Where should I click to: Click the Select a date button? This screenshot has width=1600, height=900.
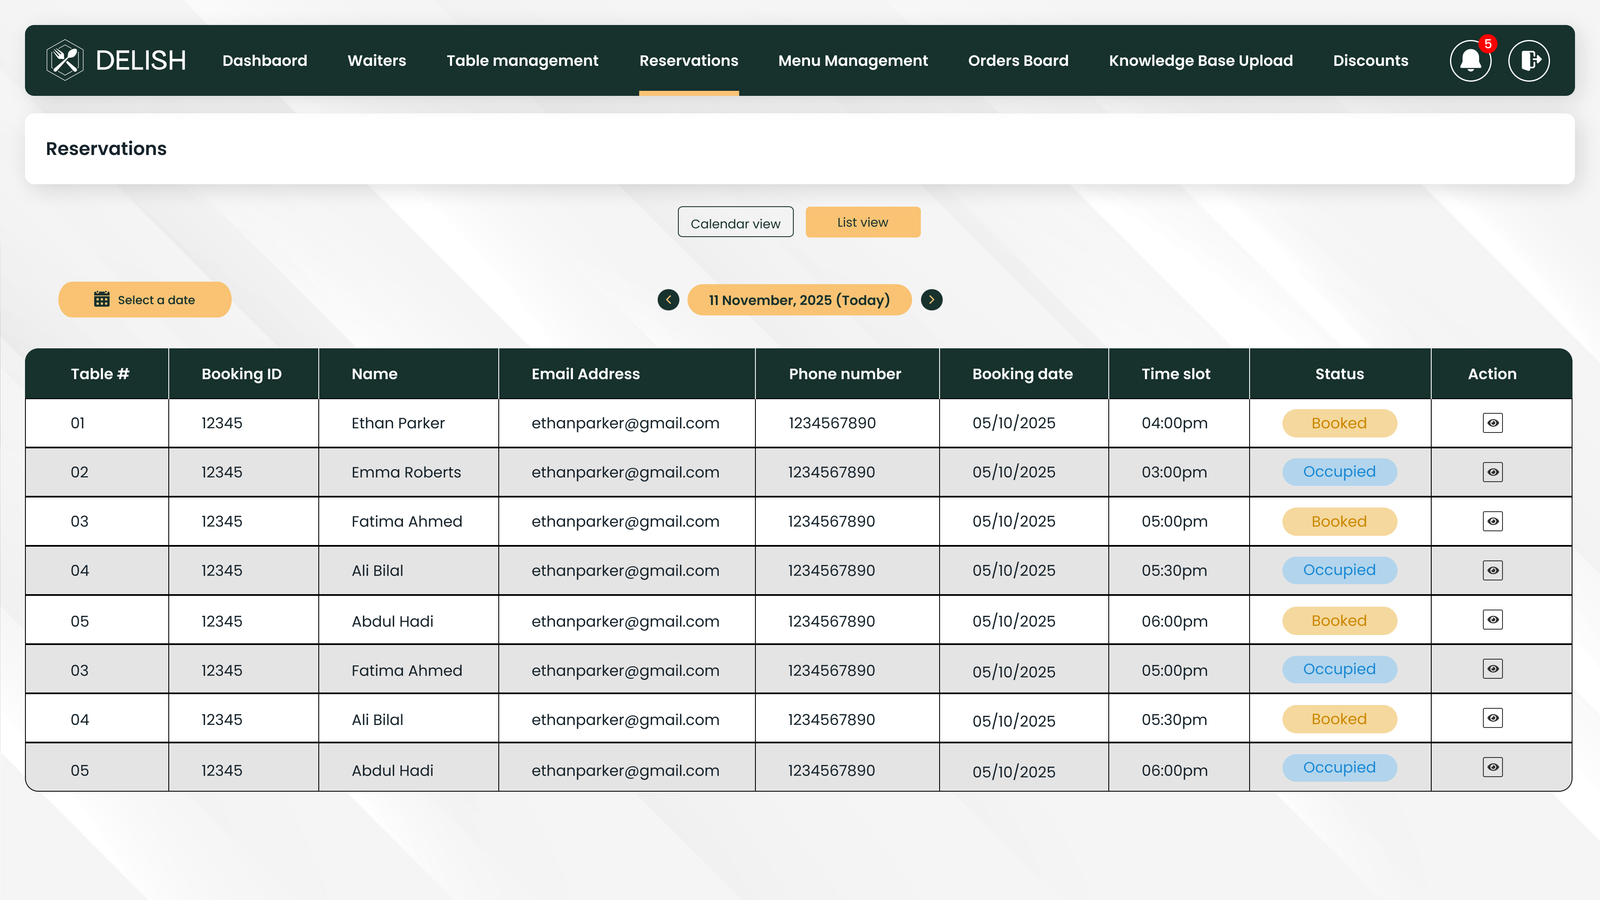coord(145,300)
